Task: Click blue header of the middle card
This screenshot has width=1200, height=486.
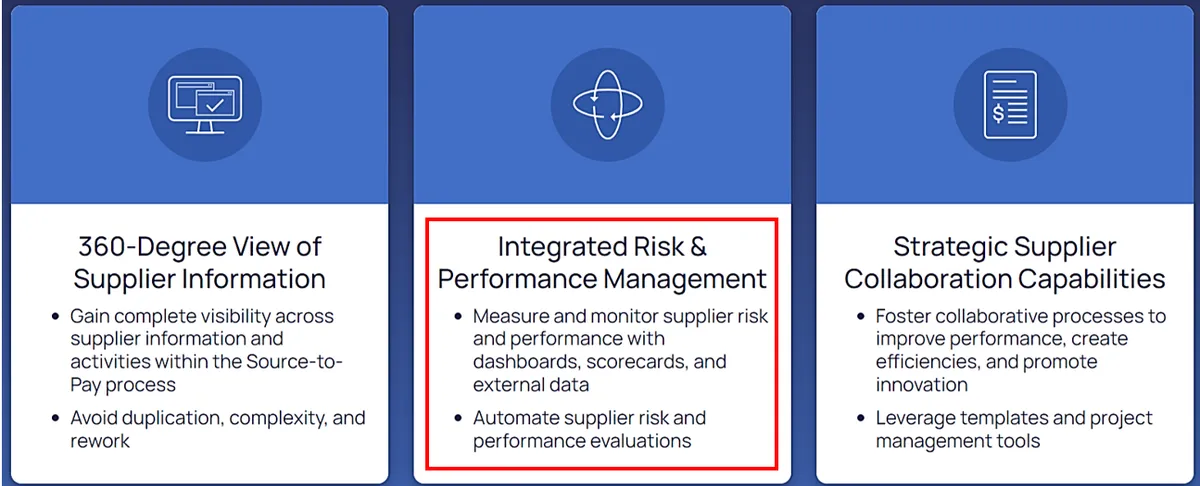Action: pos(602,104)
